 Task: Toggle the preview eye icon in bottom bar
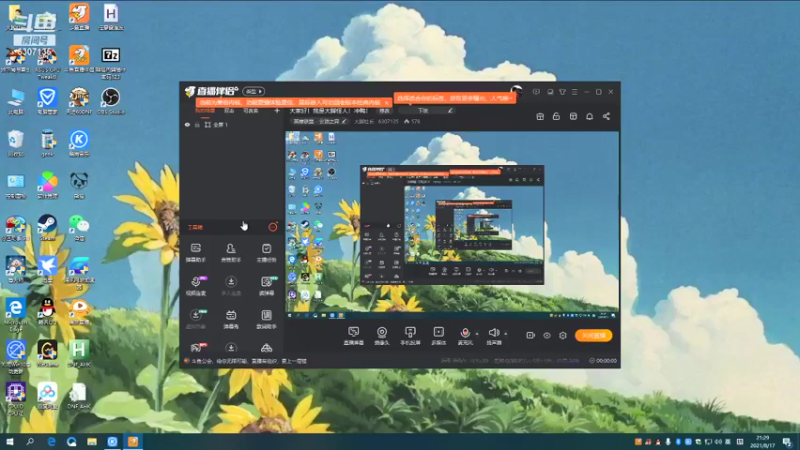547,335
